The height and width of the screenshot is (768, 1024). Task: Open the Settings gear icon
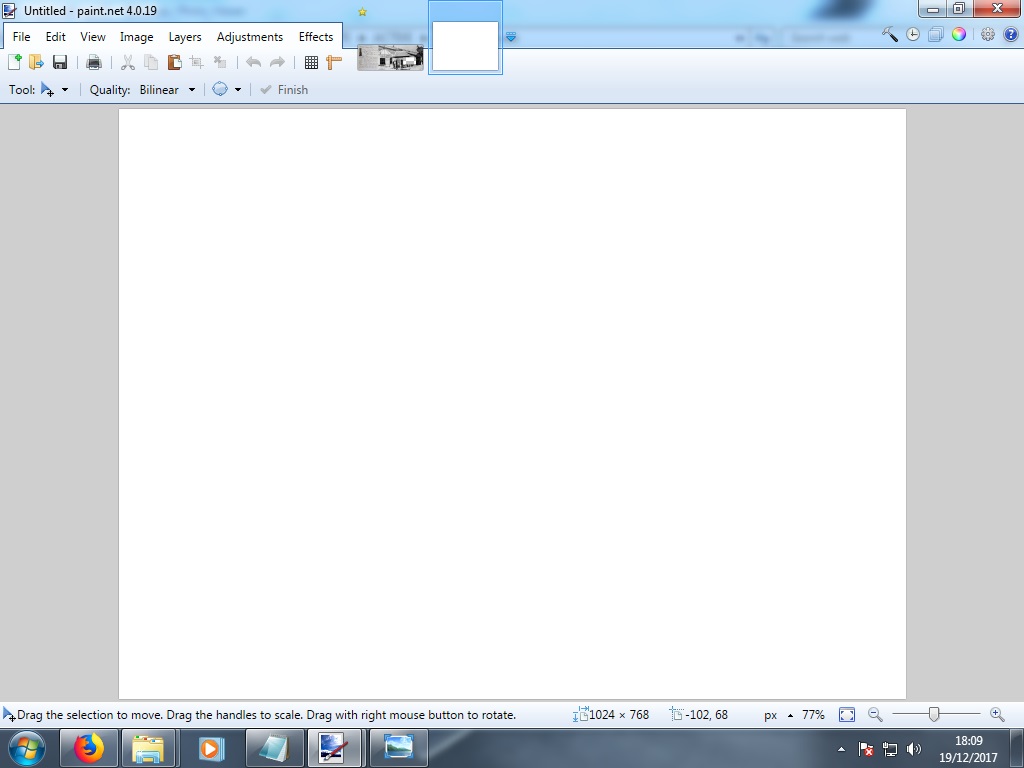pos(987,35)
